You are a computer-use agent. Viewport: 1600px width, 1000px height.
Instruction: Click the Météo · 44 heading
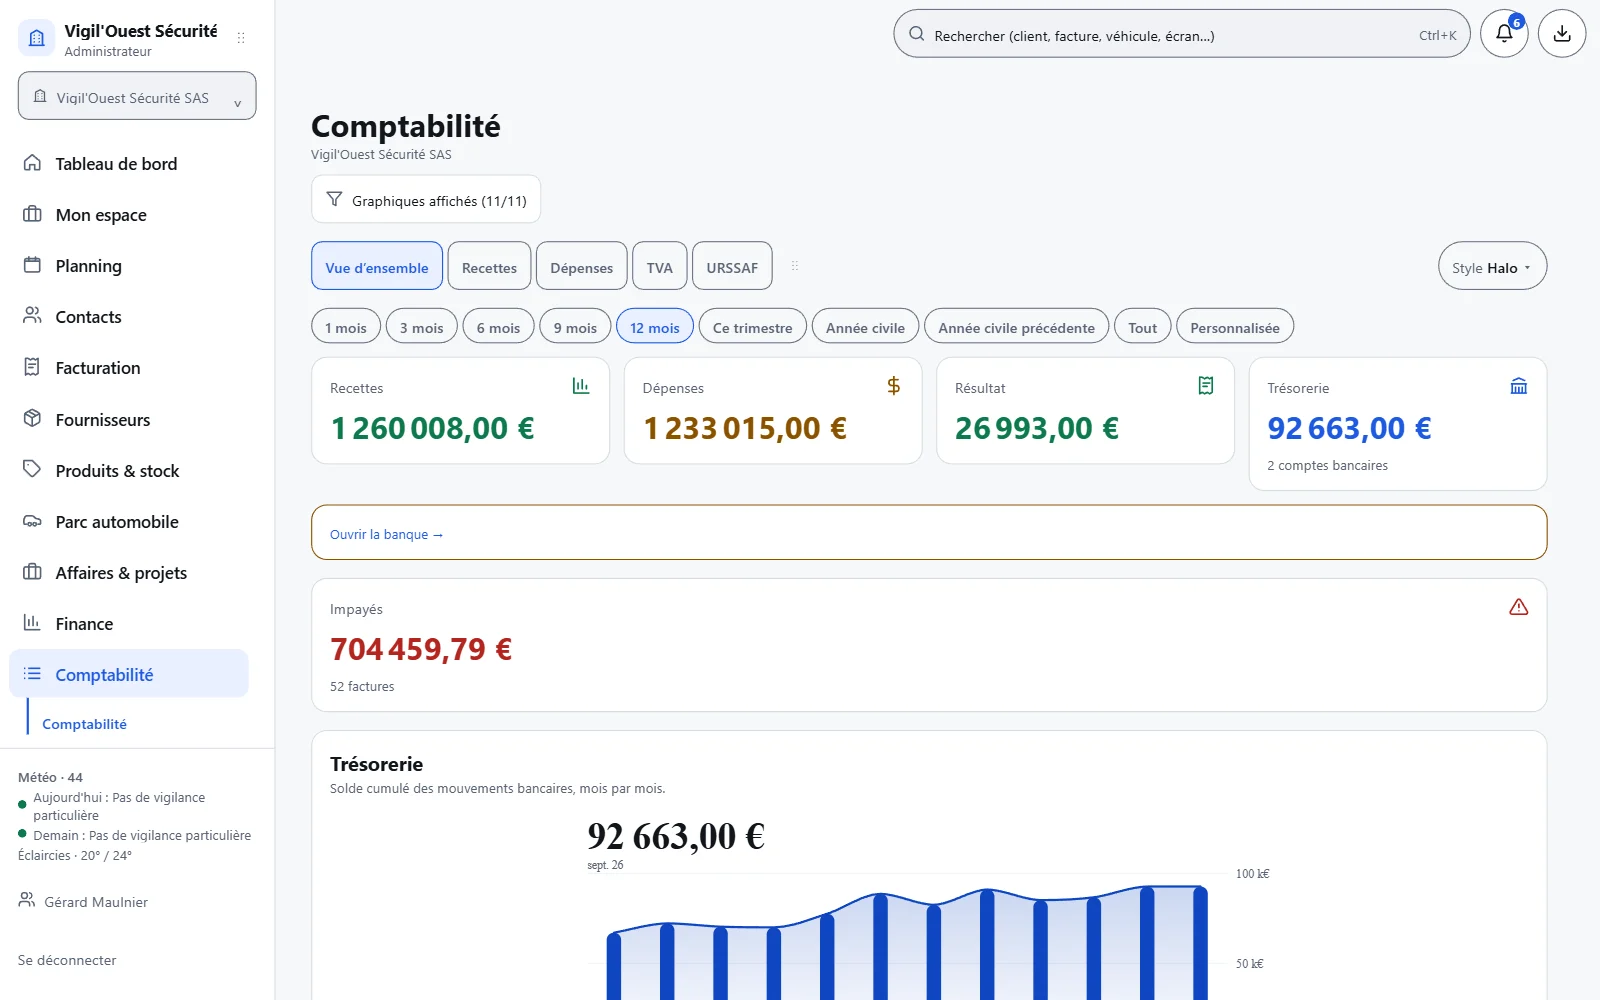[50, 777]
